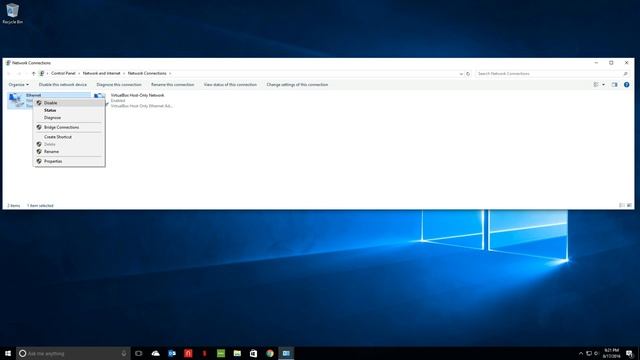Open the green app on the taskbar
Image resolution: width=640 pixels, height=360 pixels.
click(x=221, y=353)
